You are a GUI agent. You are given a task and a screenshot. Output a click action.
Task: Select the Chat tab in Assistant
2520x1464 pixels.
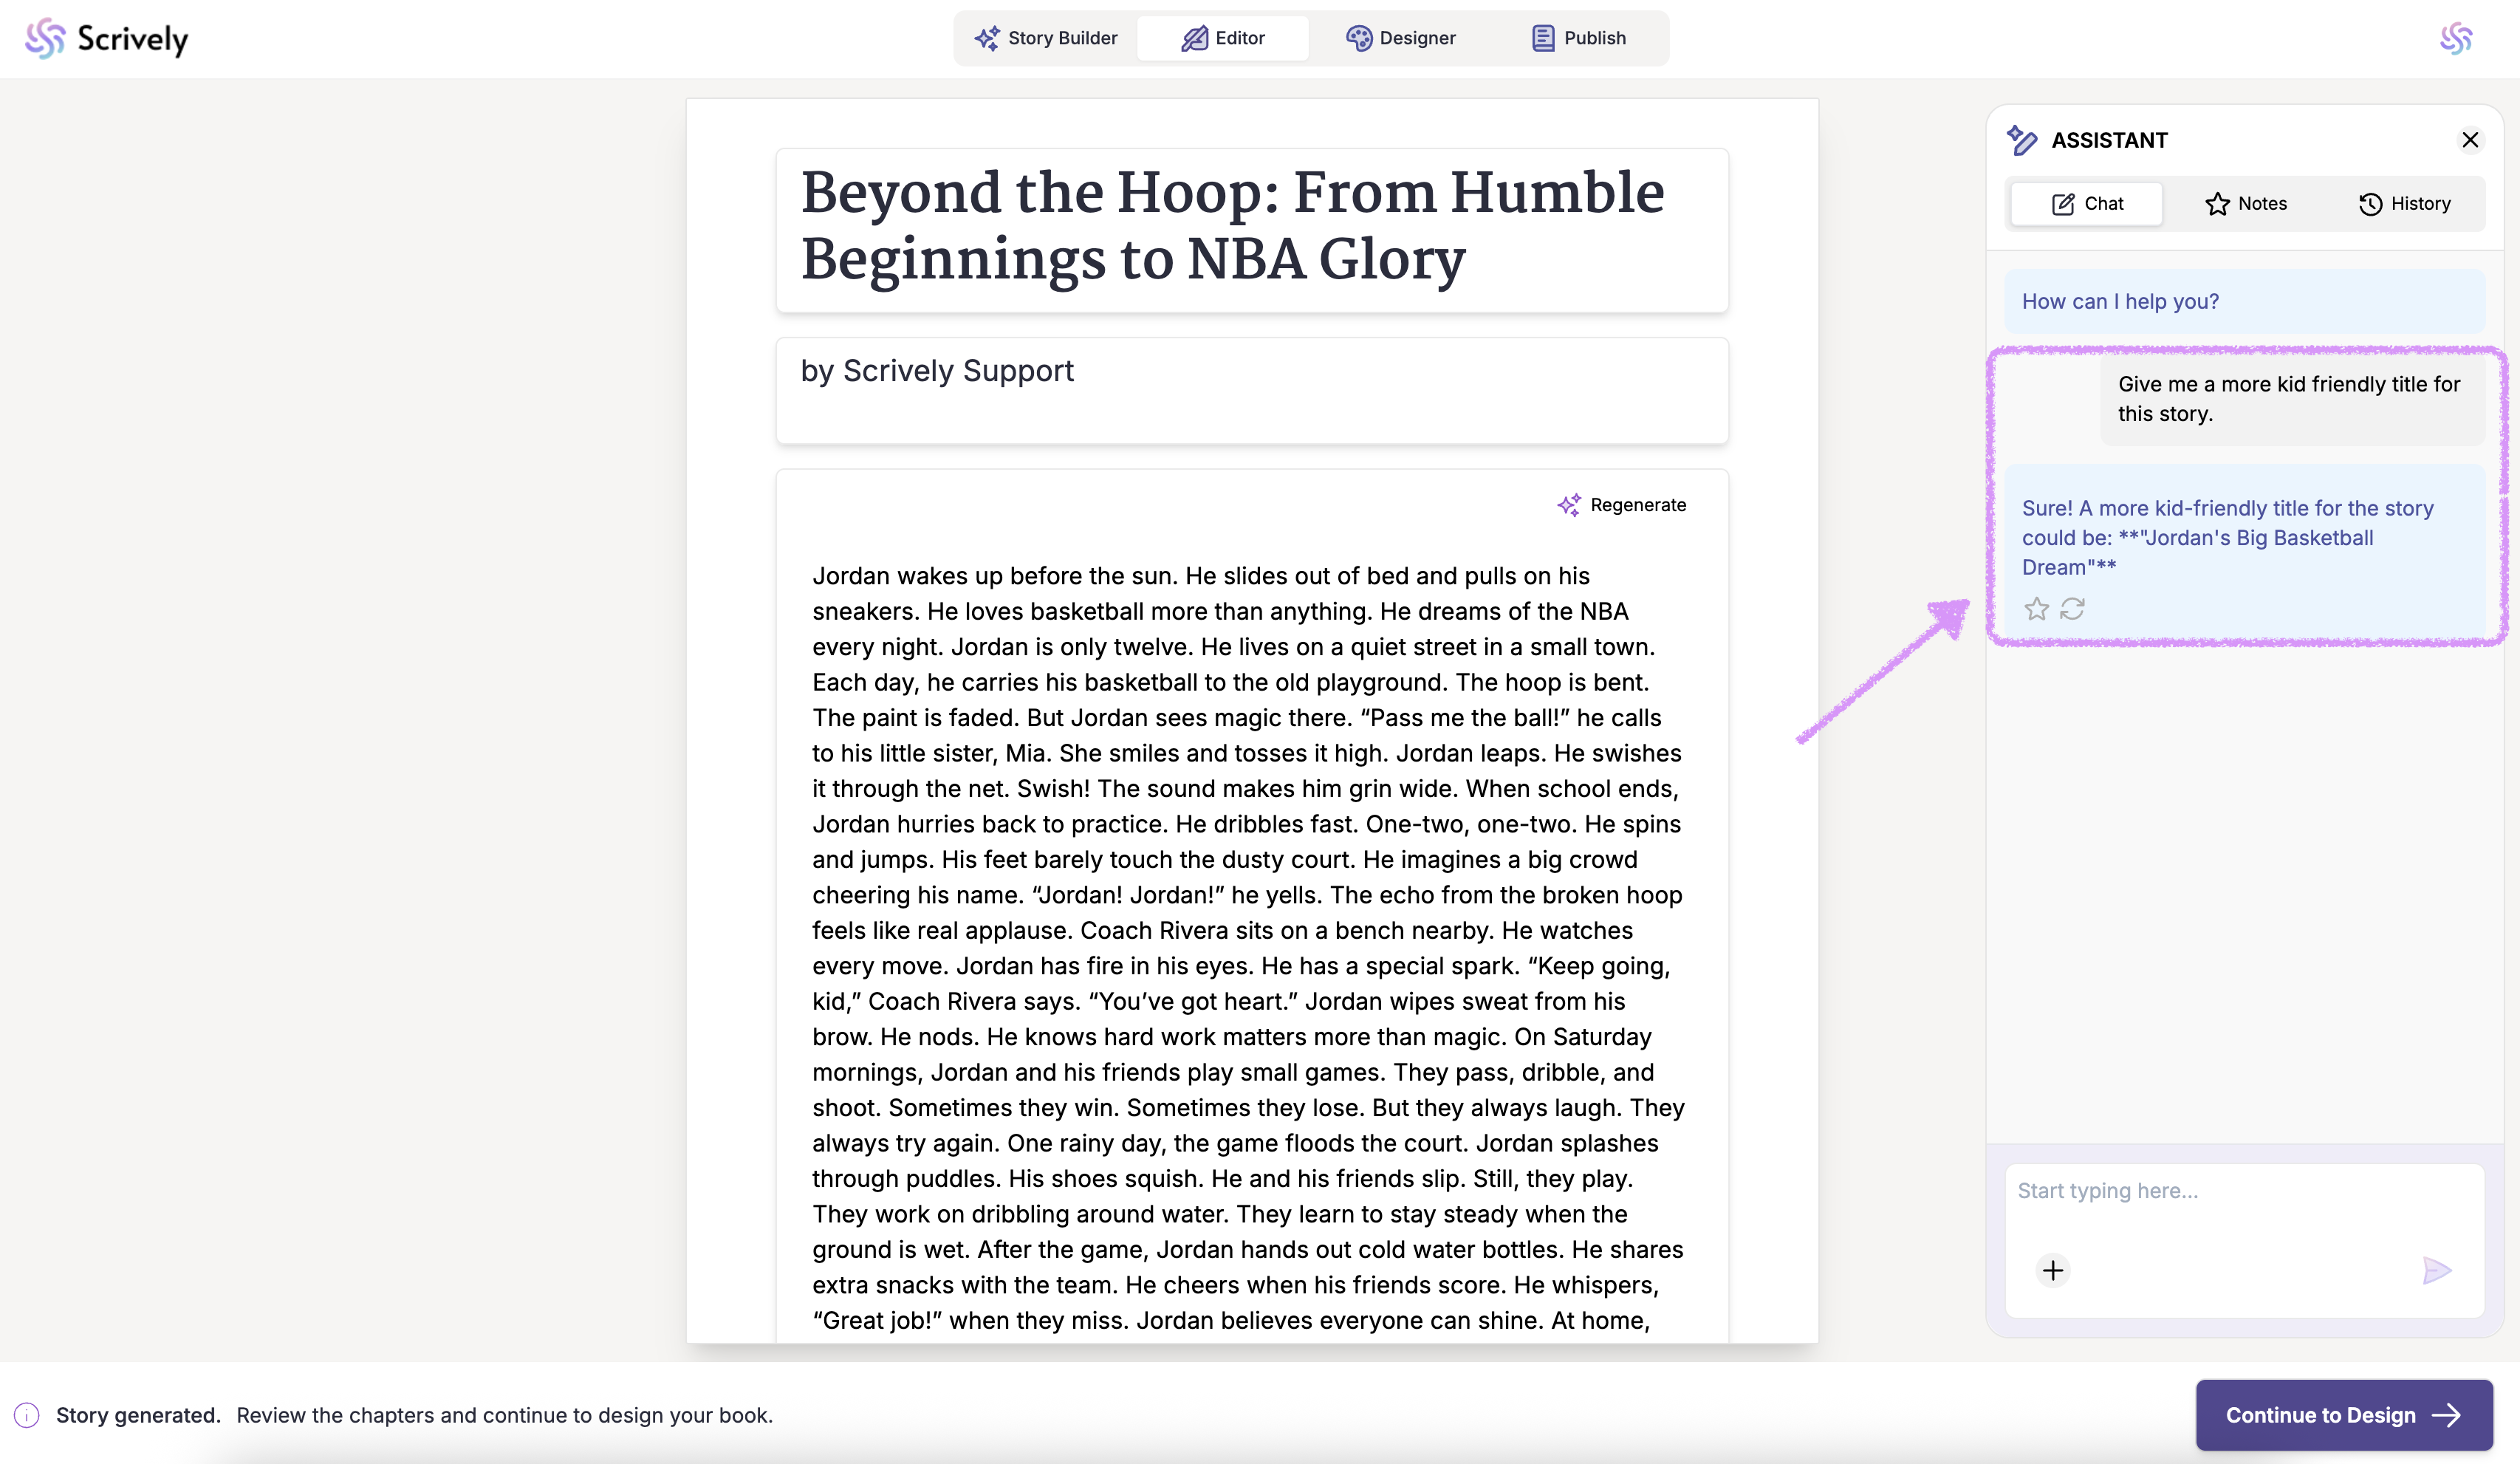tap(2087, 204)
